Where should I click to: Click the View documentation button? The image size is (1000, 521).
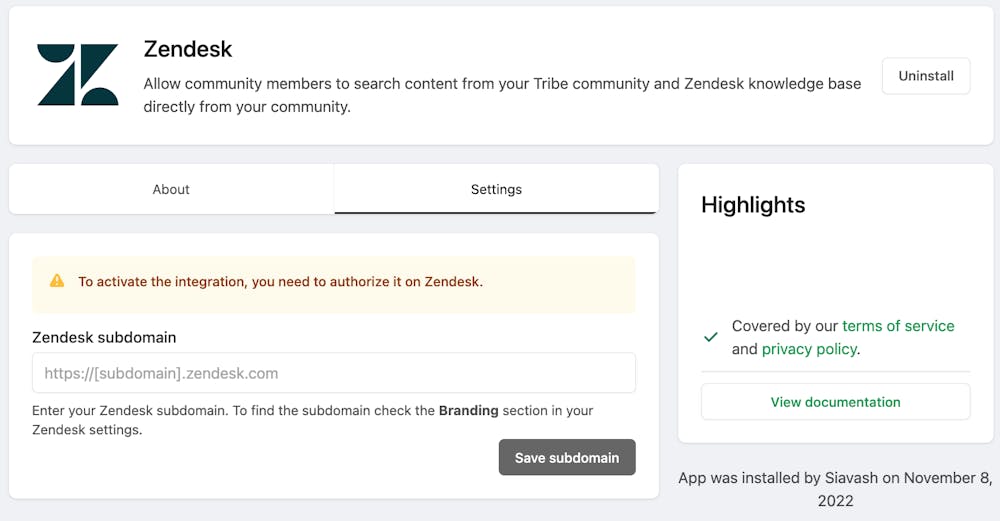835,402
